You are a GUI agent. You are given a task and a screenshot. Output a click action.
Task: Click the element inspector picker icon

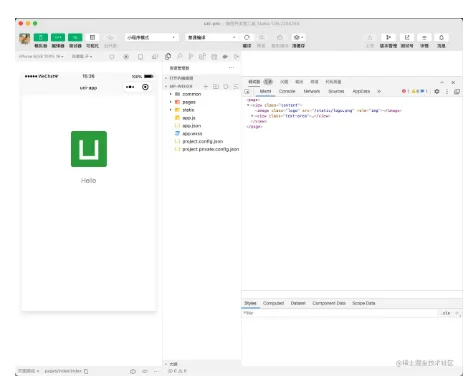pos(247,91)
